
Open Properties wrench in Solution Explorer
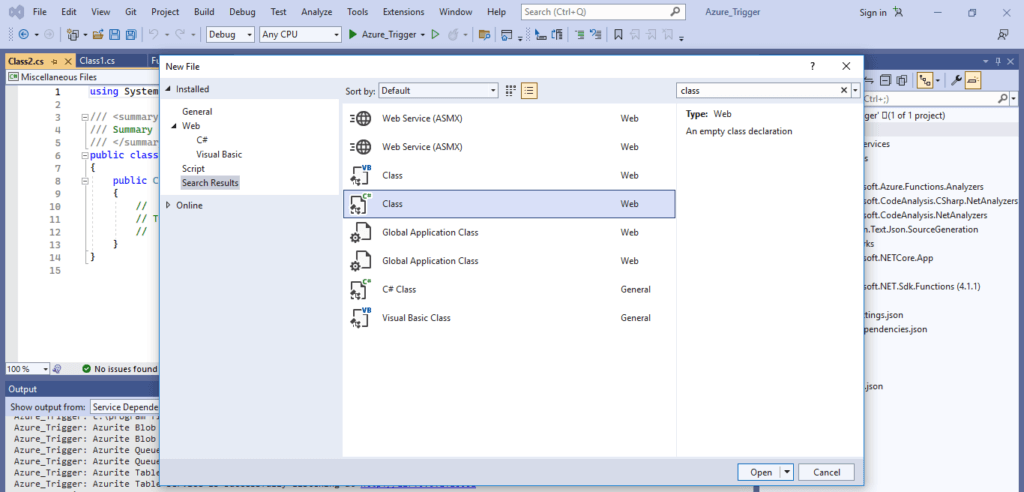(x=955, y=80)
